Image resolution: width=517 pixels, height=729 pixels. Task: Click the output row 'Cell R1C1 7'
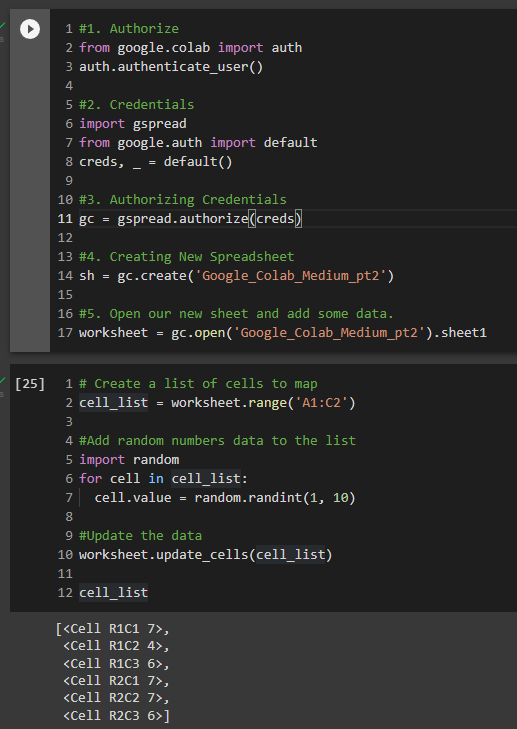click(x=113, y=629)
